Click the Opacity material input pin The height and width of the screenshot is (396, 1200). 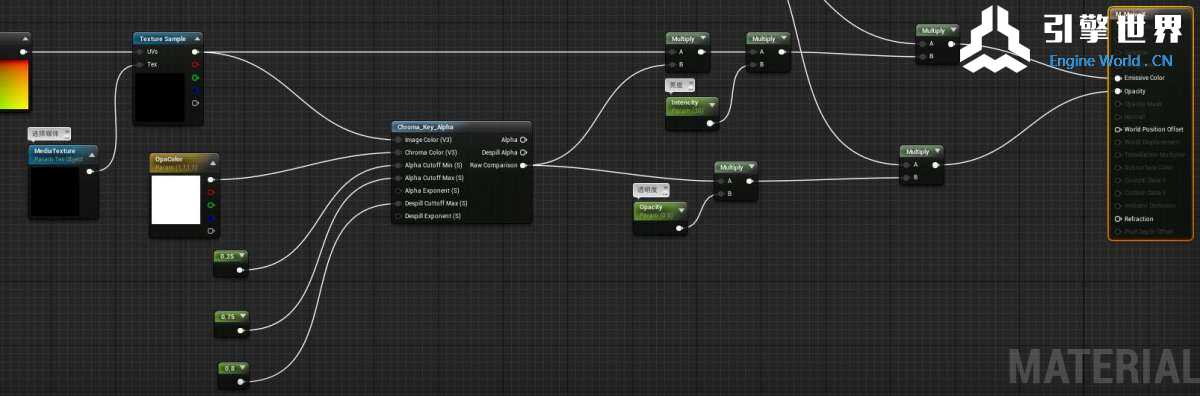click(x=1118, y=90)
